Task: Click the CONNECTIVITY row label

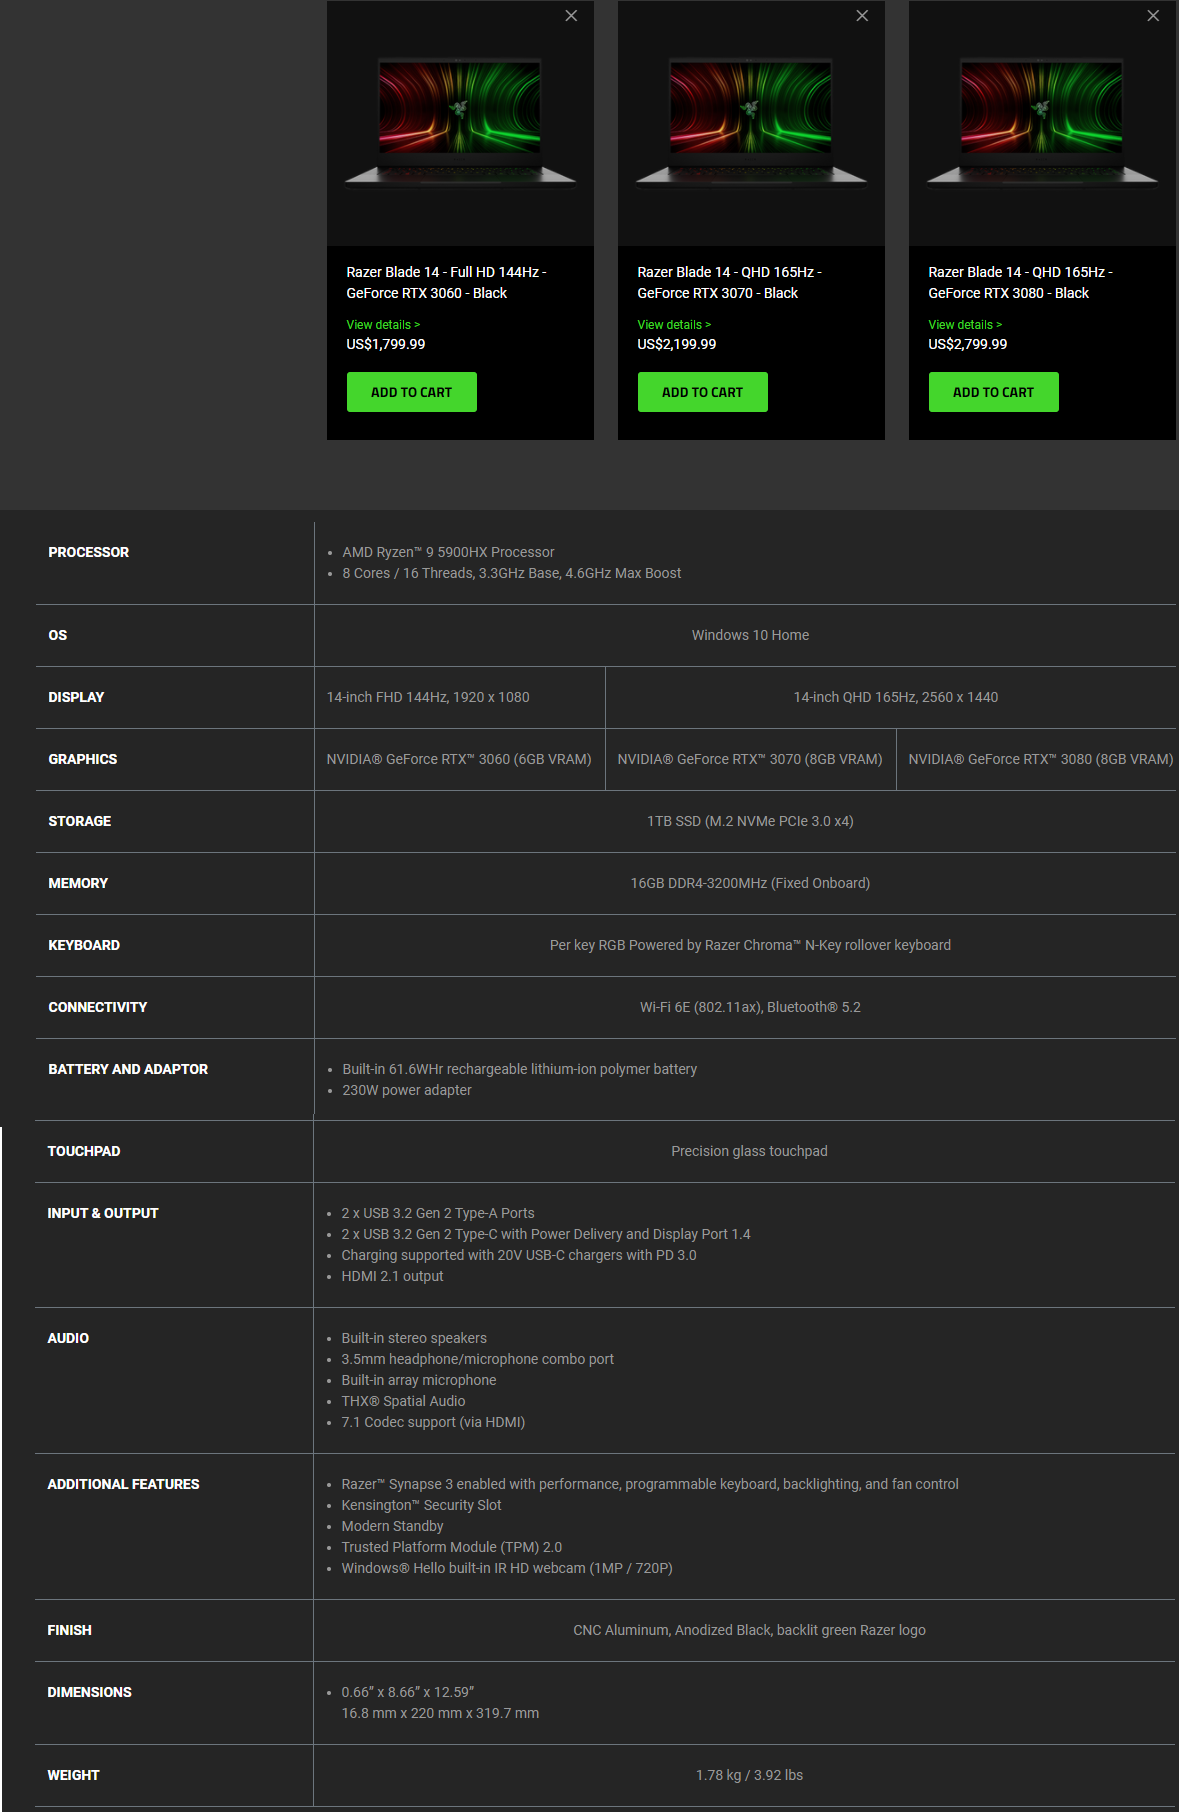Action: coord(97,1007)
